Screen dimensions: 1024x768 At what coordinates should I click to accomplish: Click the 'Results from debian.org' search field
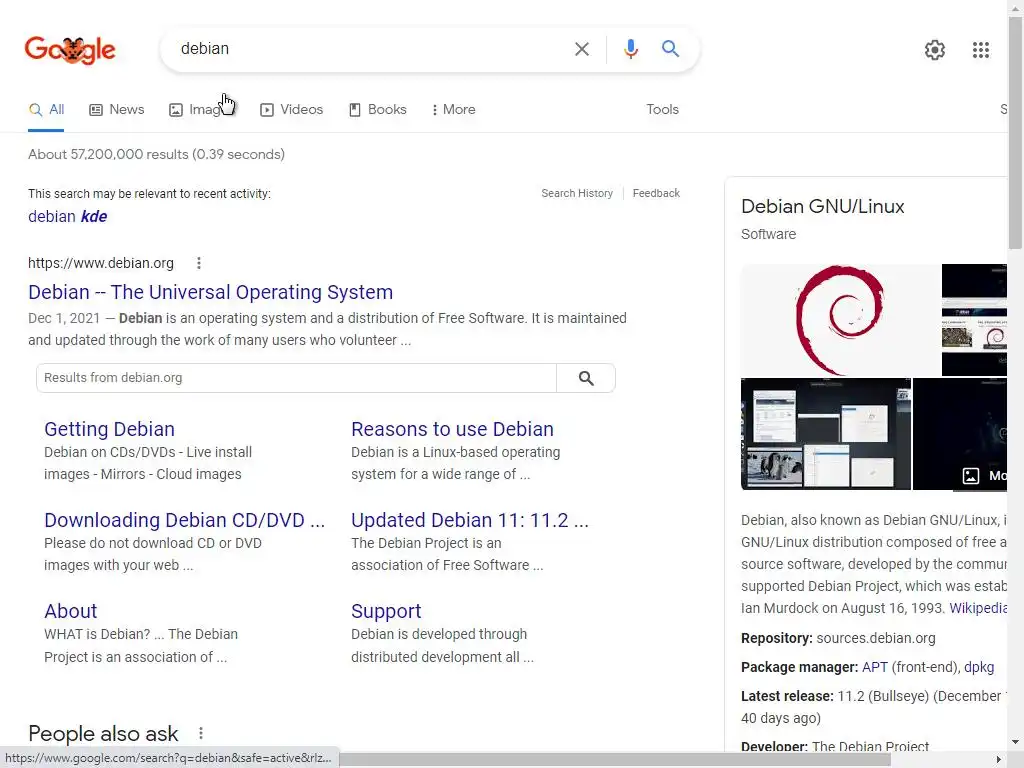[296, 378]
